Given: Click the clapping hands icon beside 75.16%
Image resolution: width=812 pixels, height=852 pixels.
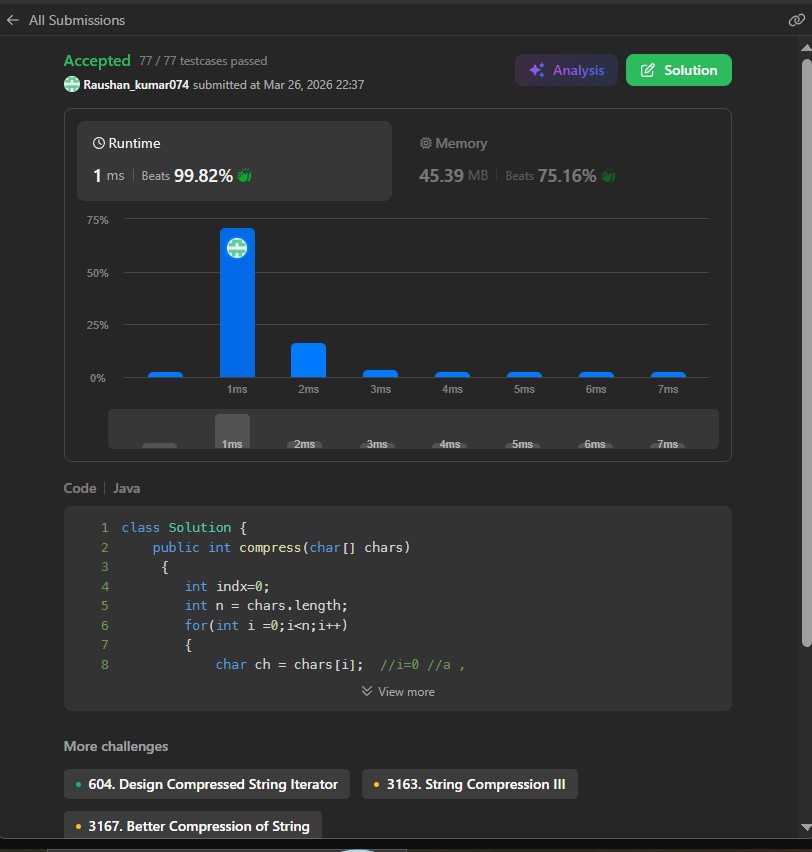Looking at the screenshot, I should 608,176.
